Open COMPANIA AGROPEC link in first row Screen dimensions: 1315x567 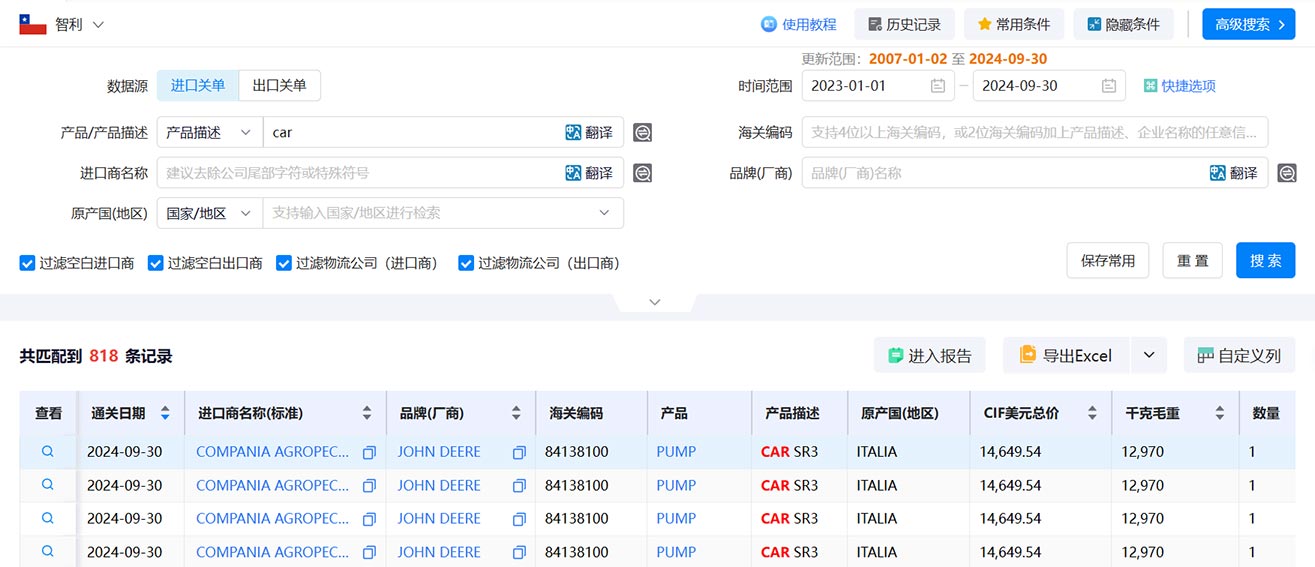(x=273, y=452)
